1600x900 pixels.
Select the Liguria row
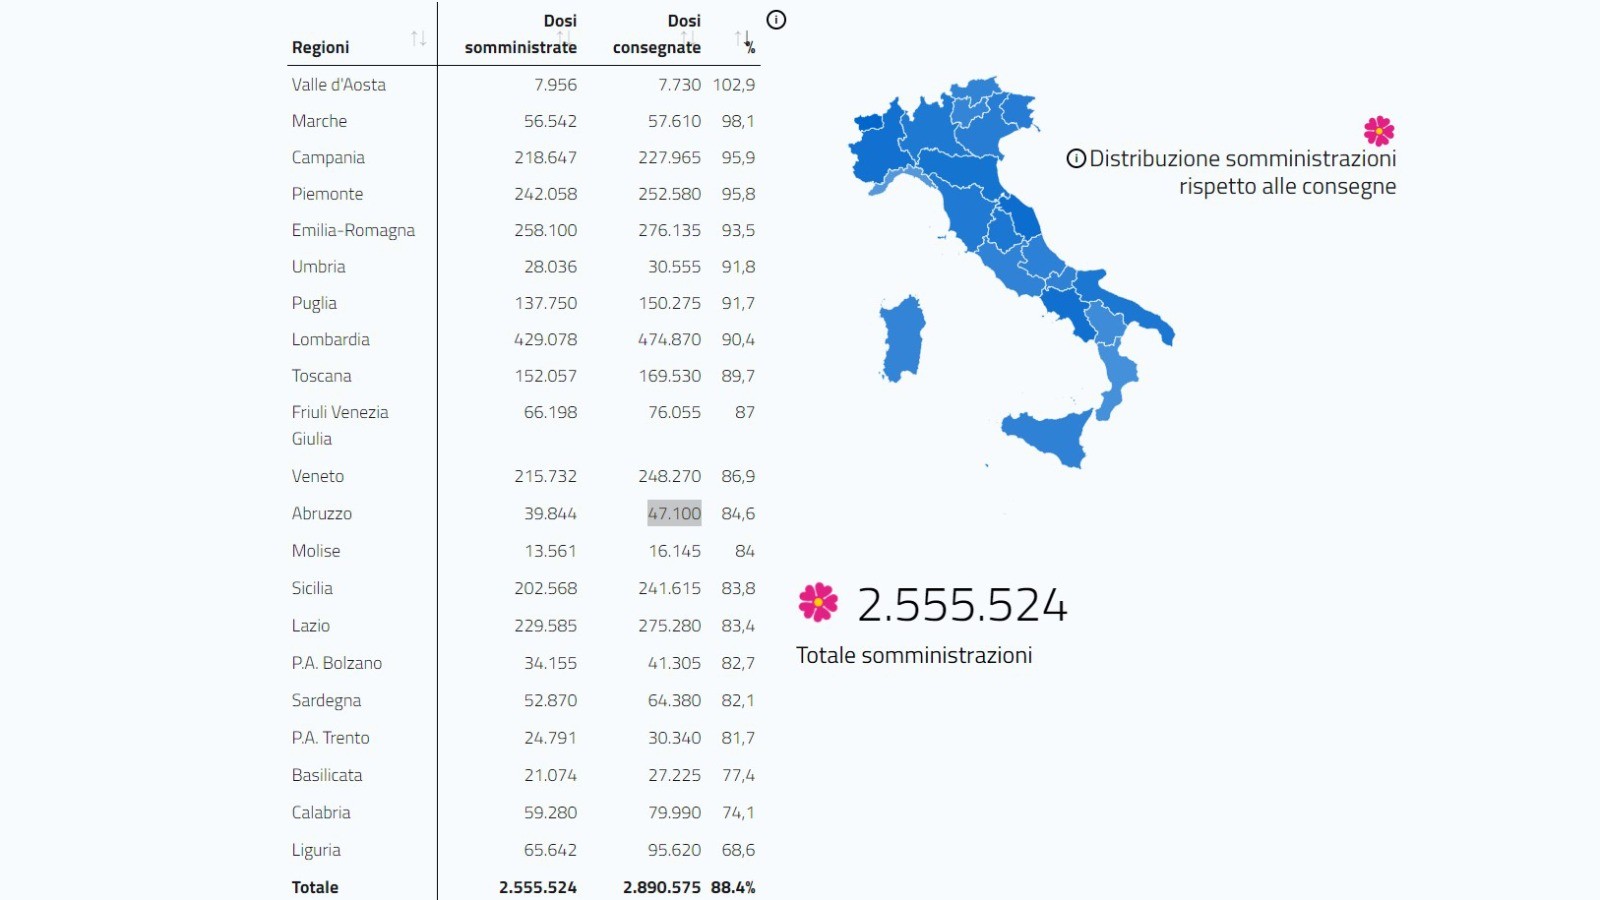(x=523, y=850)
